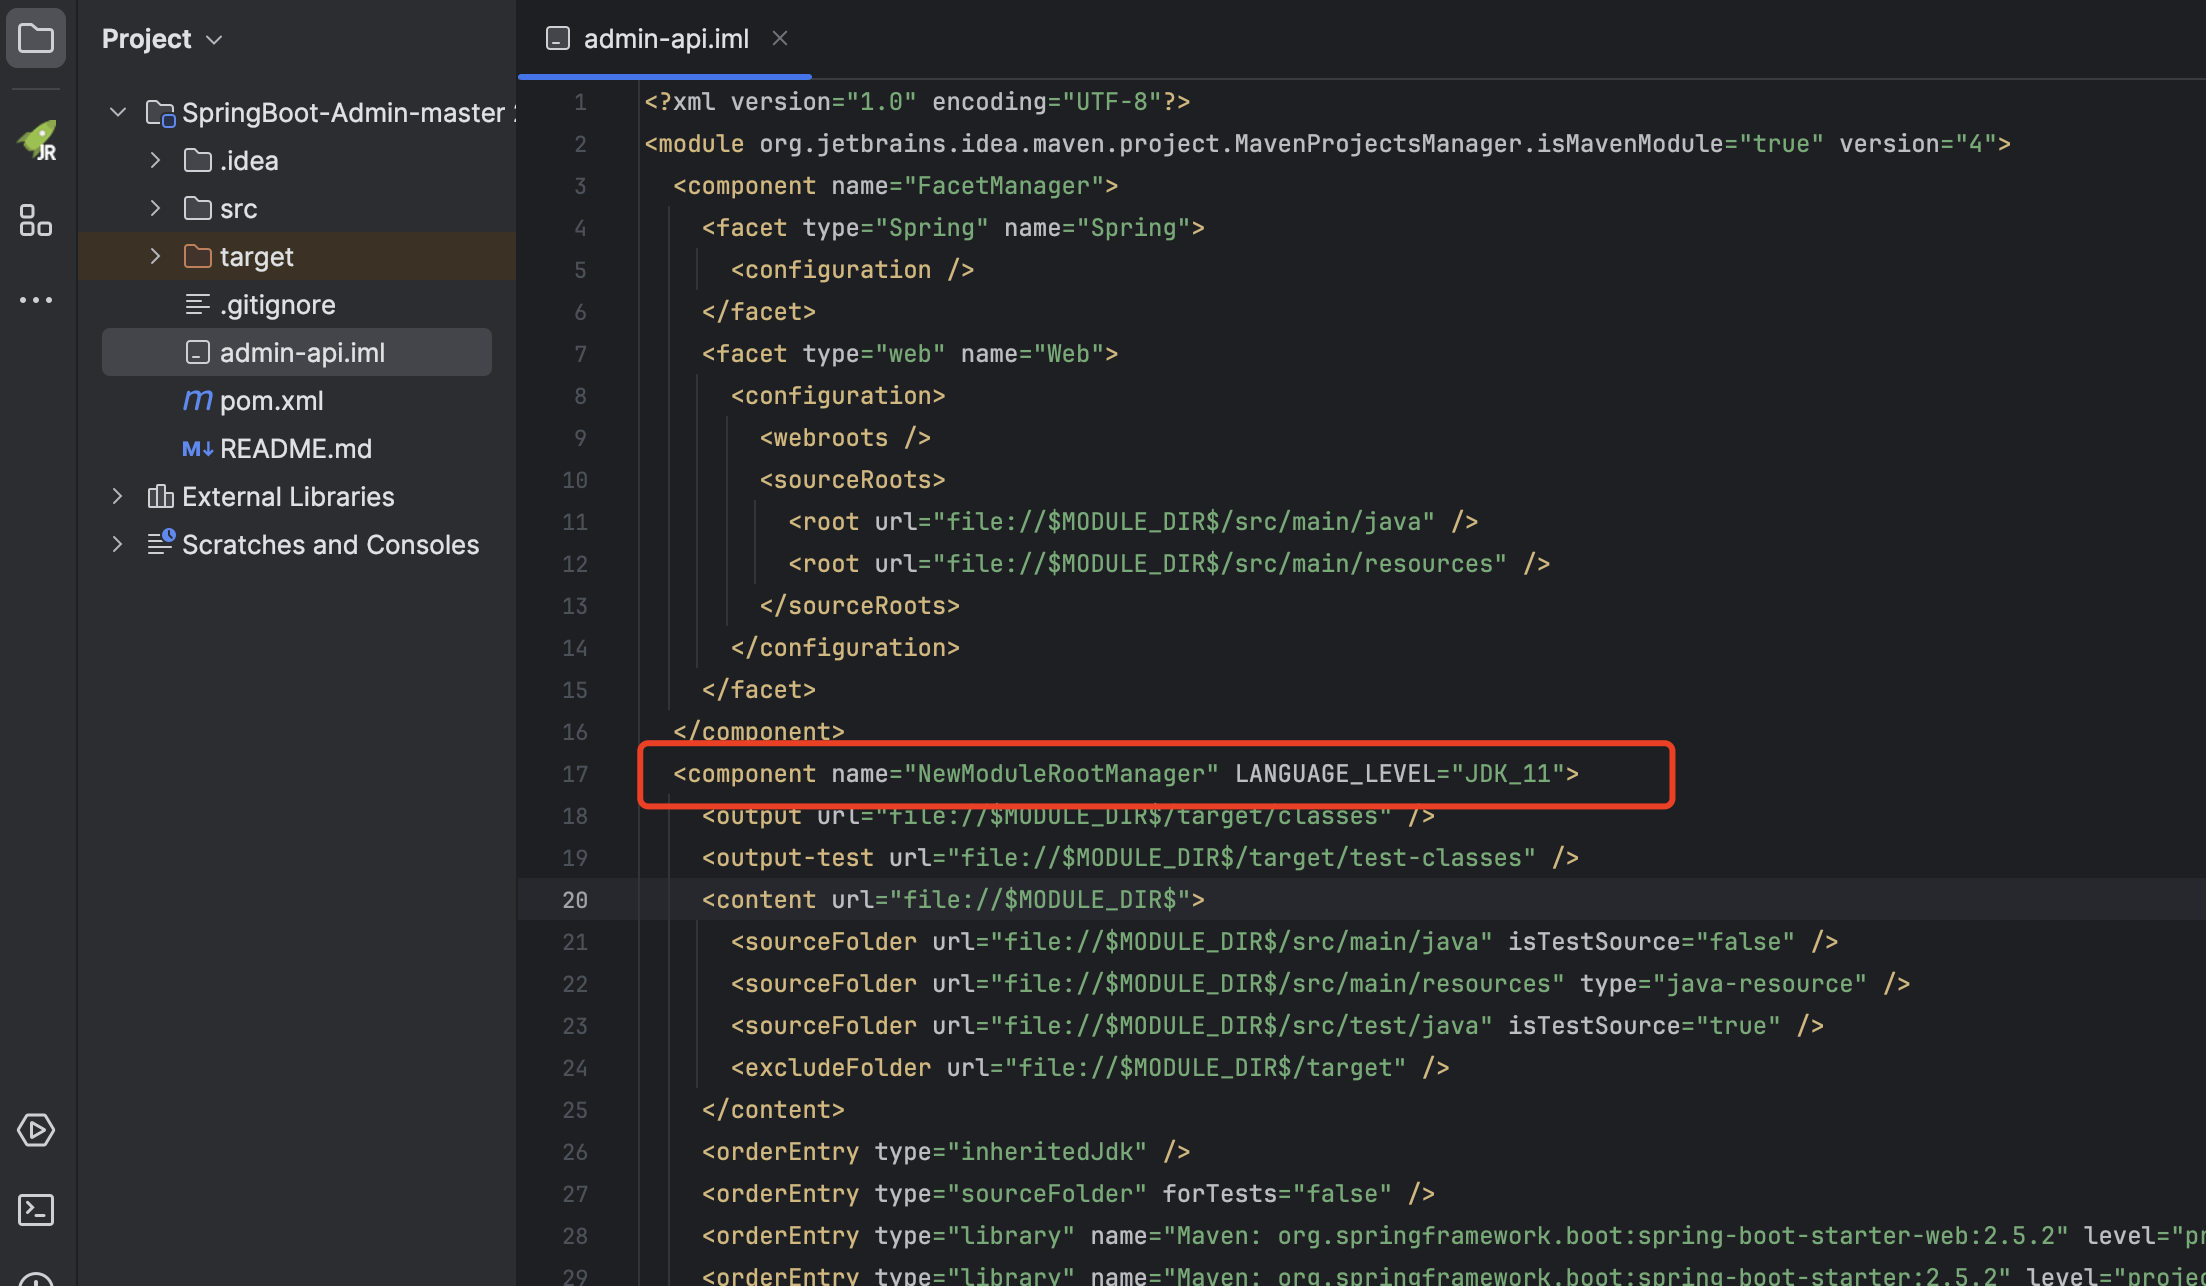This screenshot has width=2206, height=1286.
Task: Click the src/test/java sourceFolder line
Action: [x=1277, y=1026]
